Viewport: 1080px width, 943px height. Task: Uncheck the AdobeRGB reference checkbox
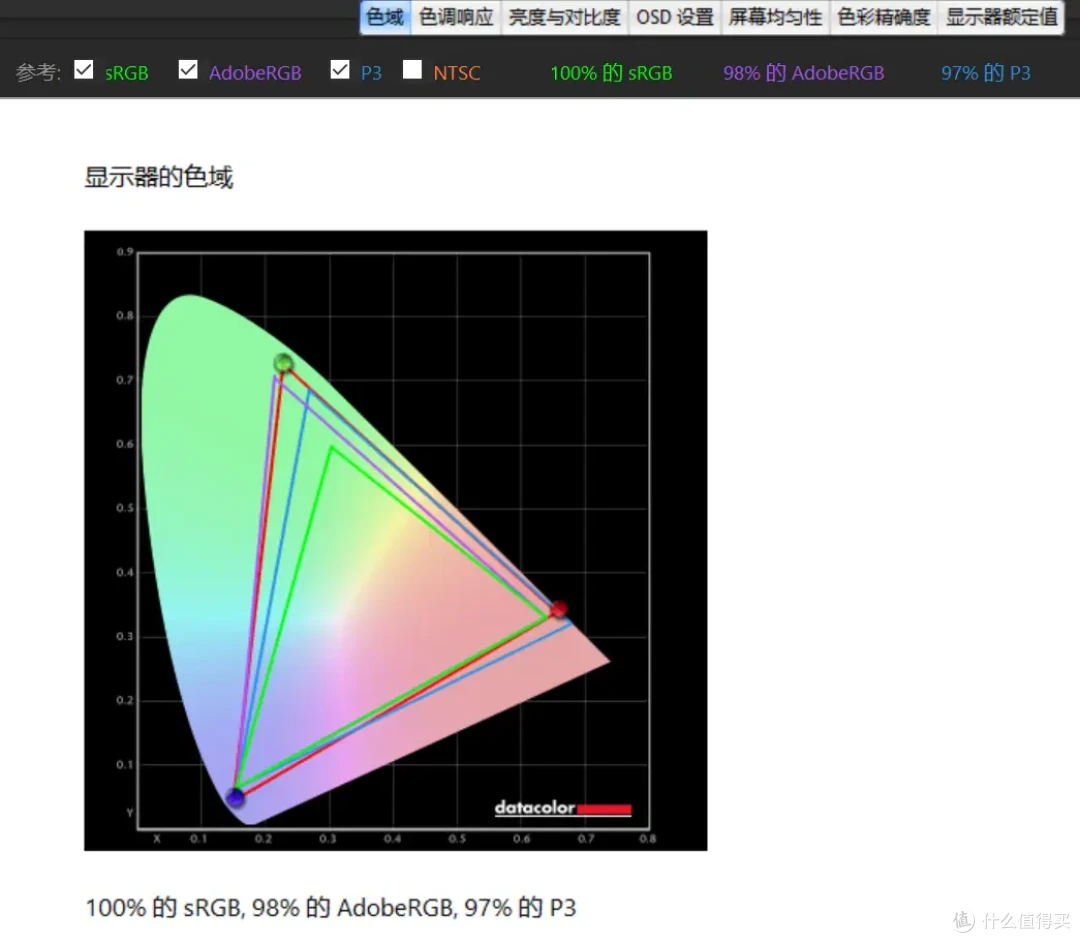point(188,70)
